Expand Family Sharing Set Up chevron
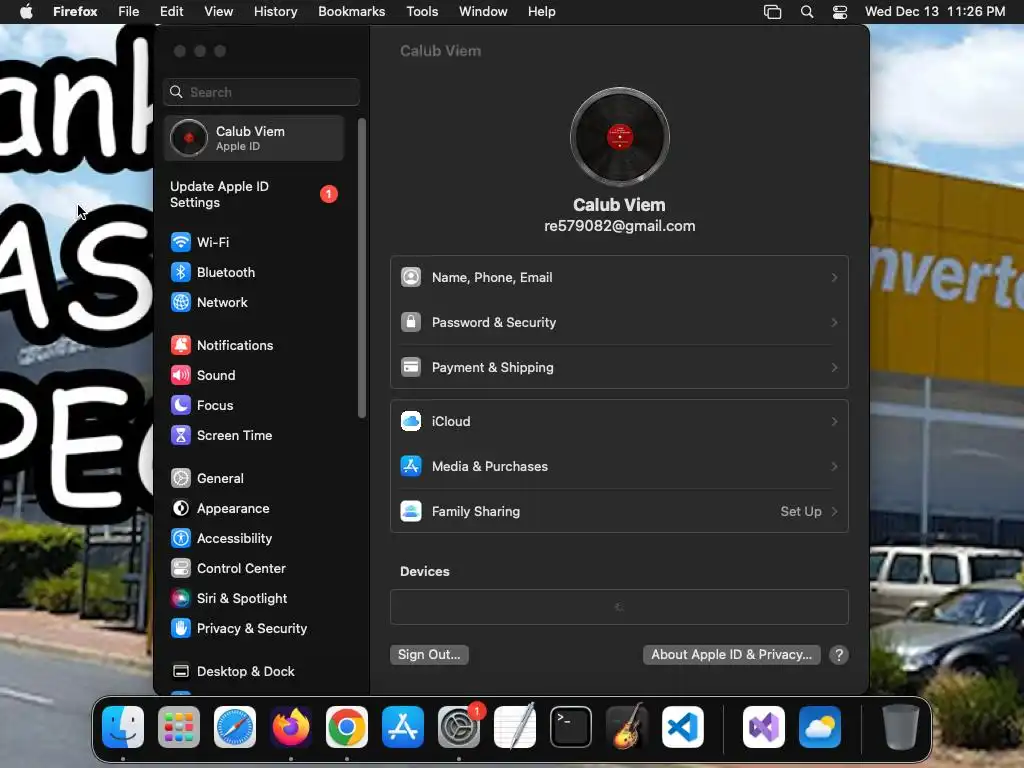 (835, 512)
